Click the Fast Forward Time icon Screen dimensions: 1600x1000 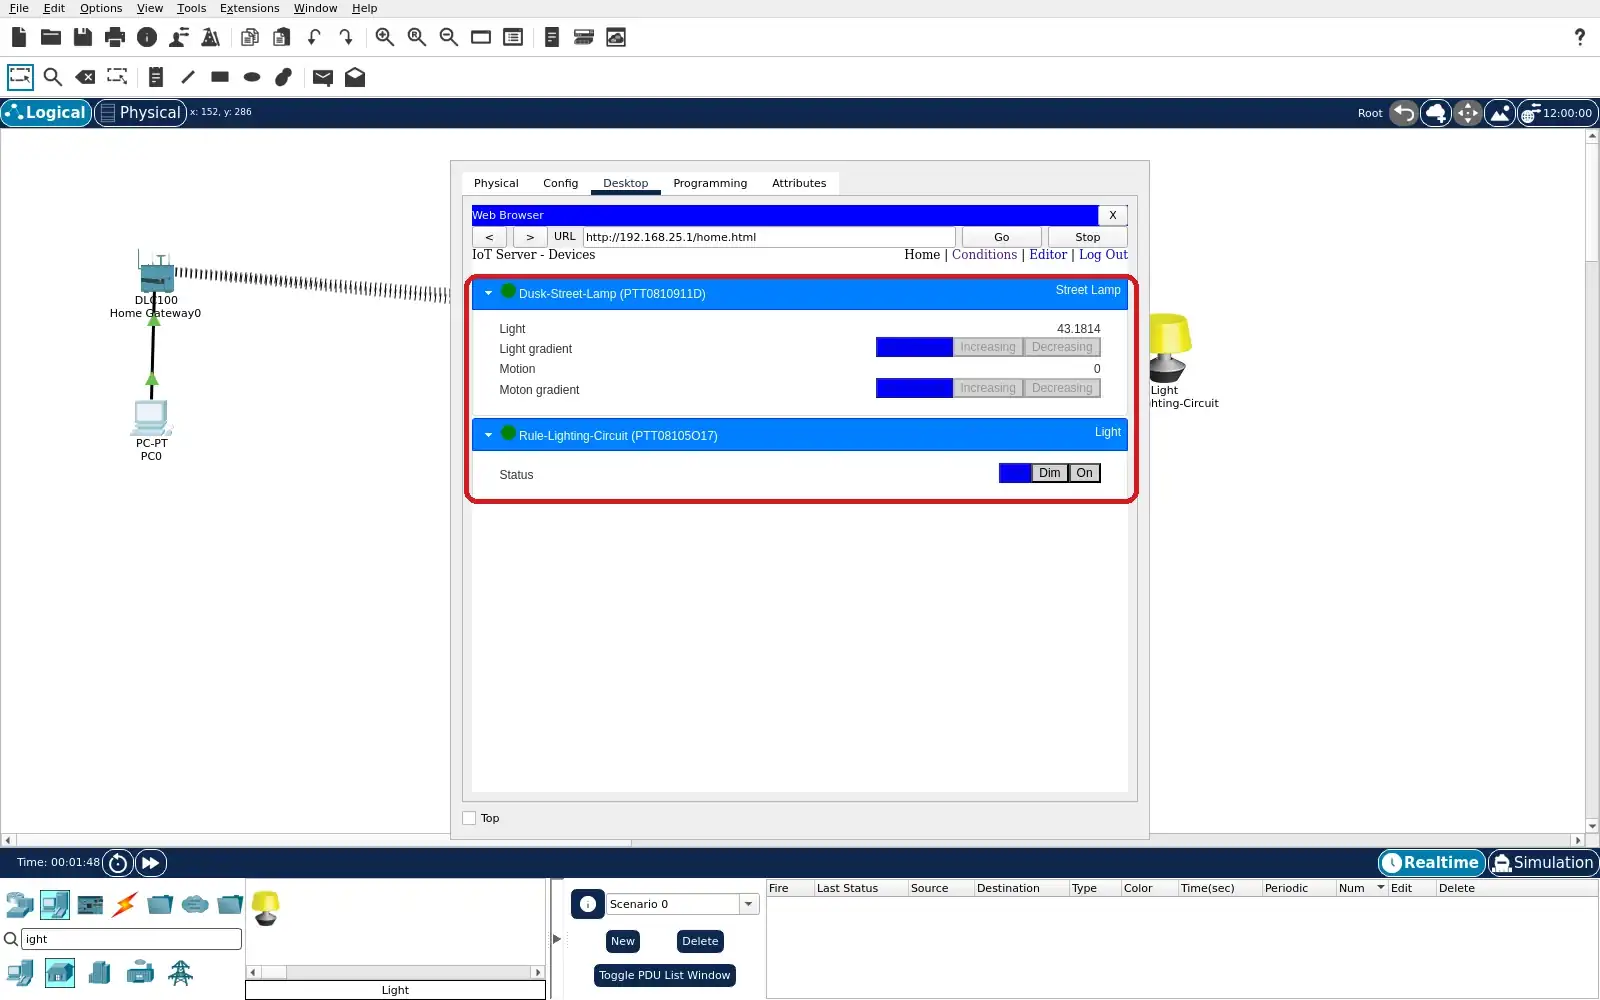click(x=151, y=863)
